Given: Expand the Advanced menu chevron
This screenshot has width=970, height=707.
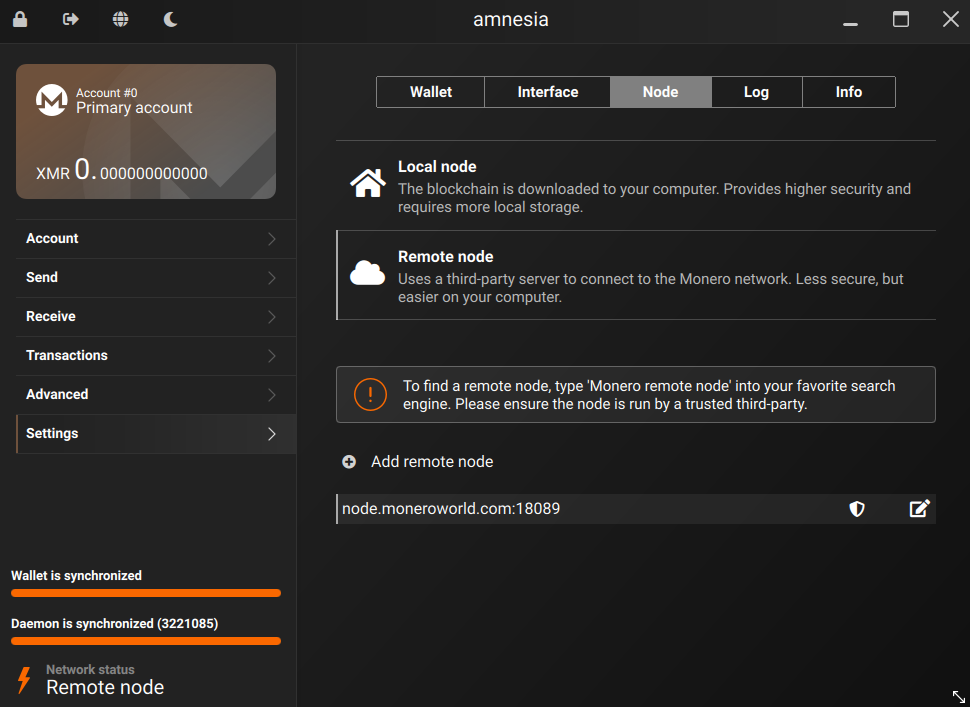Looking at the screenshot, I should [x=272, y=395].
